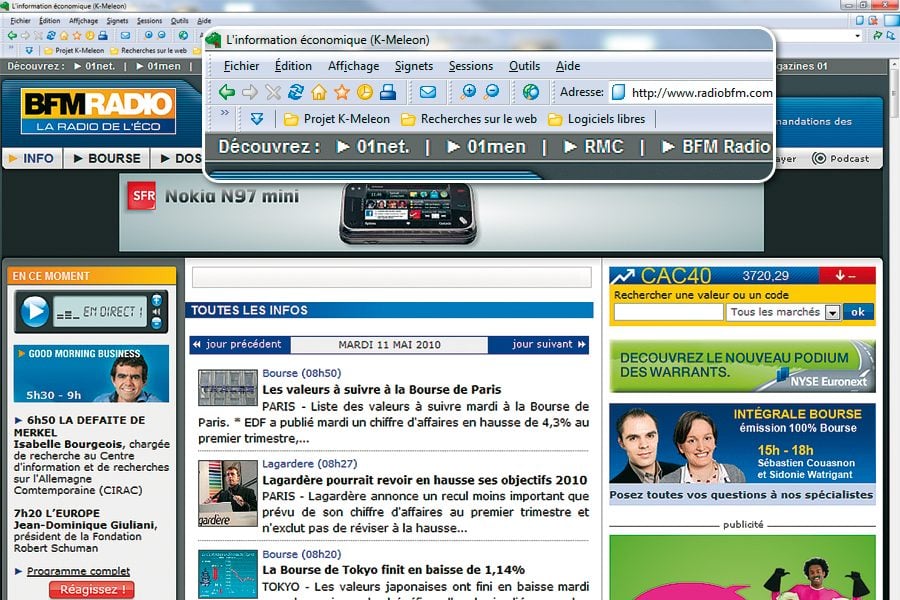Play the 'En direct' radio stream

pyautogui.click(x=35, y=312)
